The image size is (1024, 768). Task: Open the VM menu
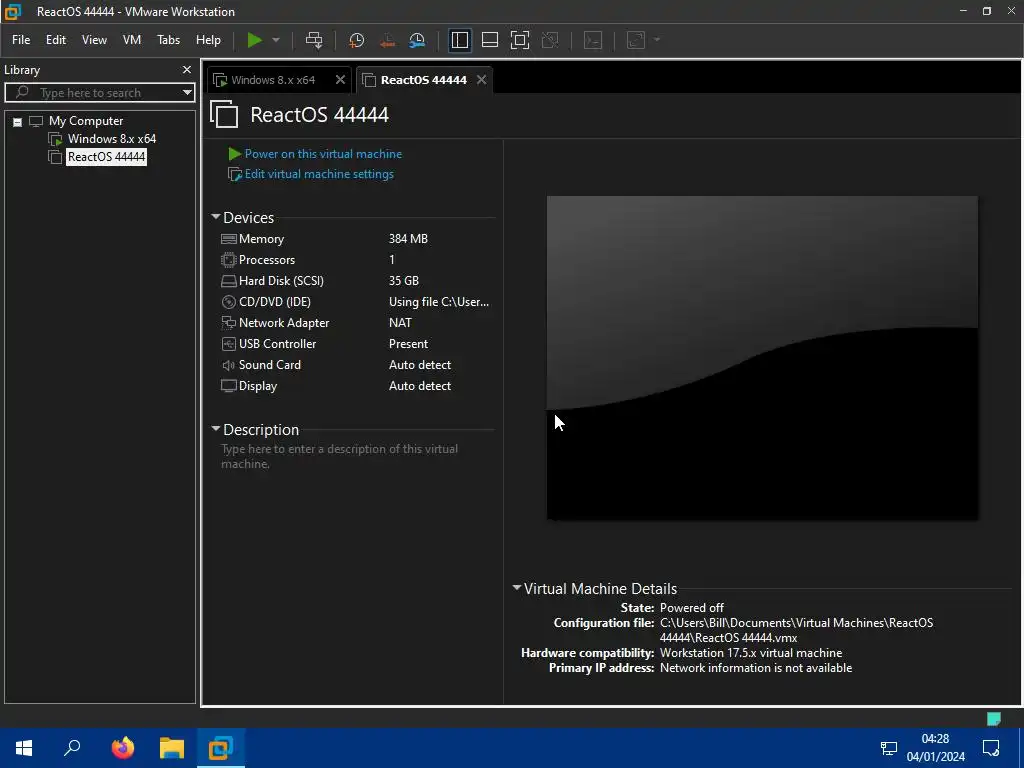[132, 40]
